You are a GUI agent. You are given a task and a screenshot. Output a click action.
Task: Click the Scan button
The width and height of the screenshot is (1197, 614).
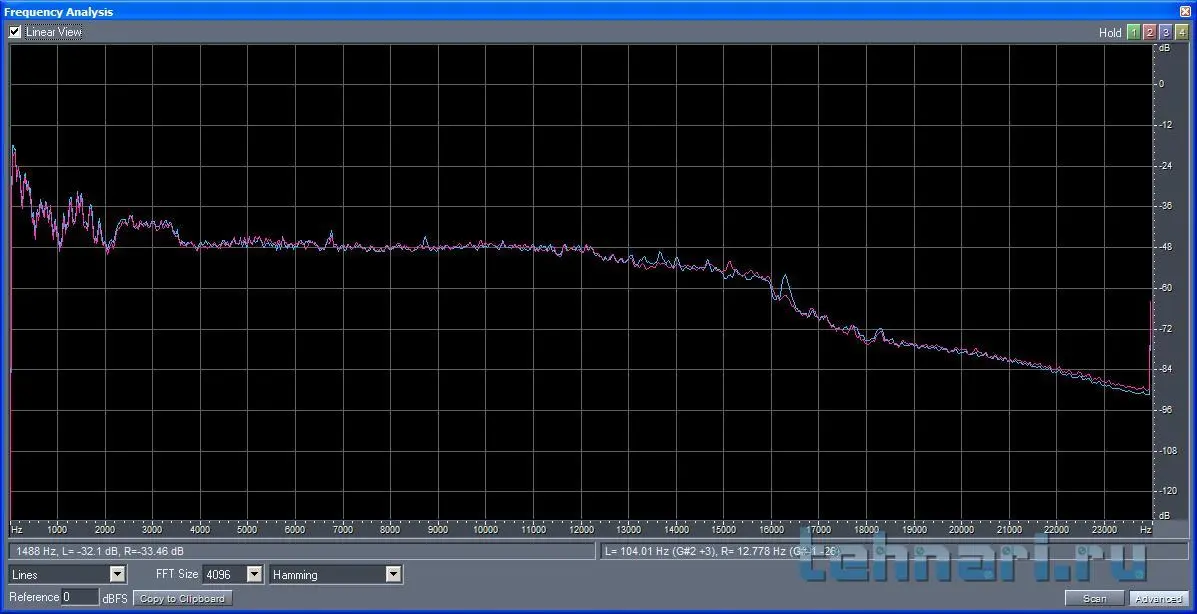1094,598
